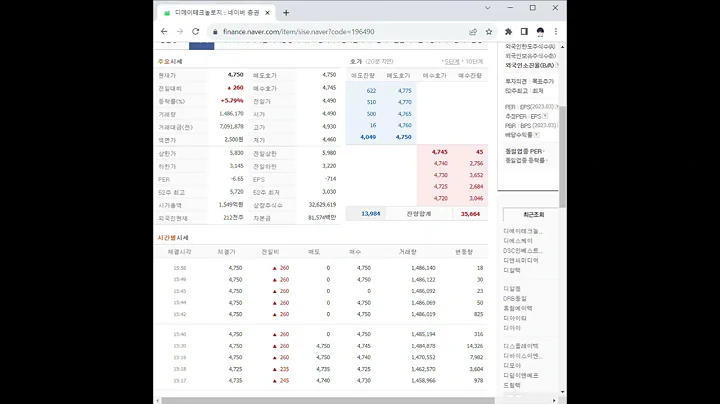
Task: Click the sidebar scroll down arrow
Action: (x=562, y=392)
